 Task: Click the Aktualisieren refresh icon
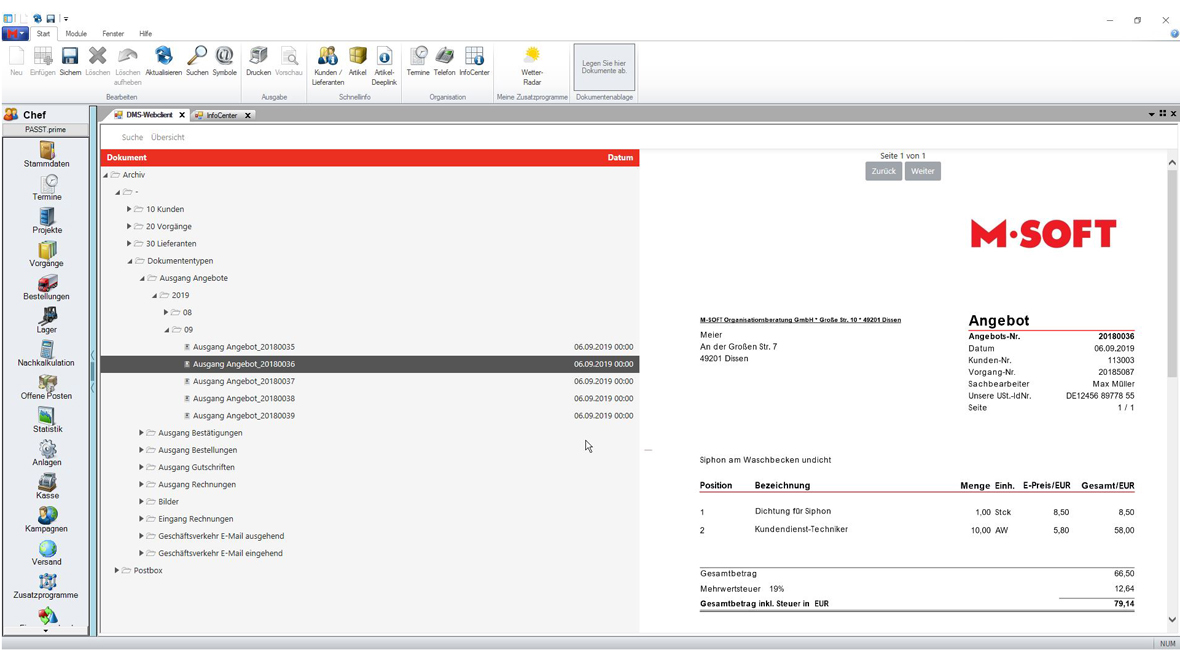point(163,60)
